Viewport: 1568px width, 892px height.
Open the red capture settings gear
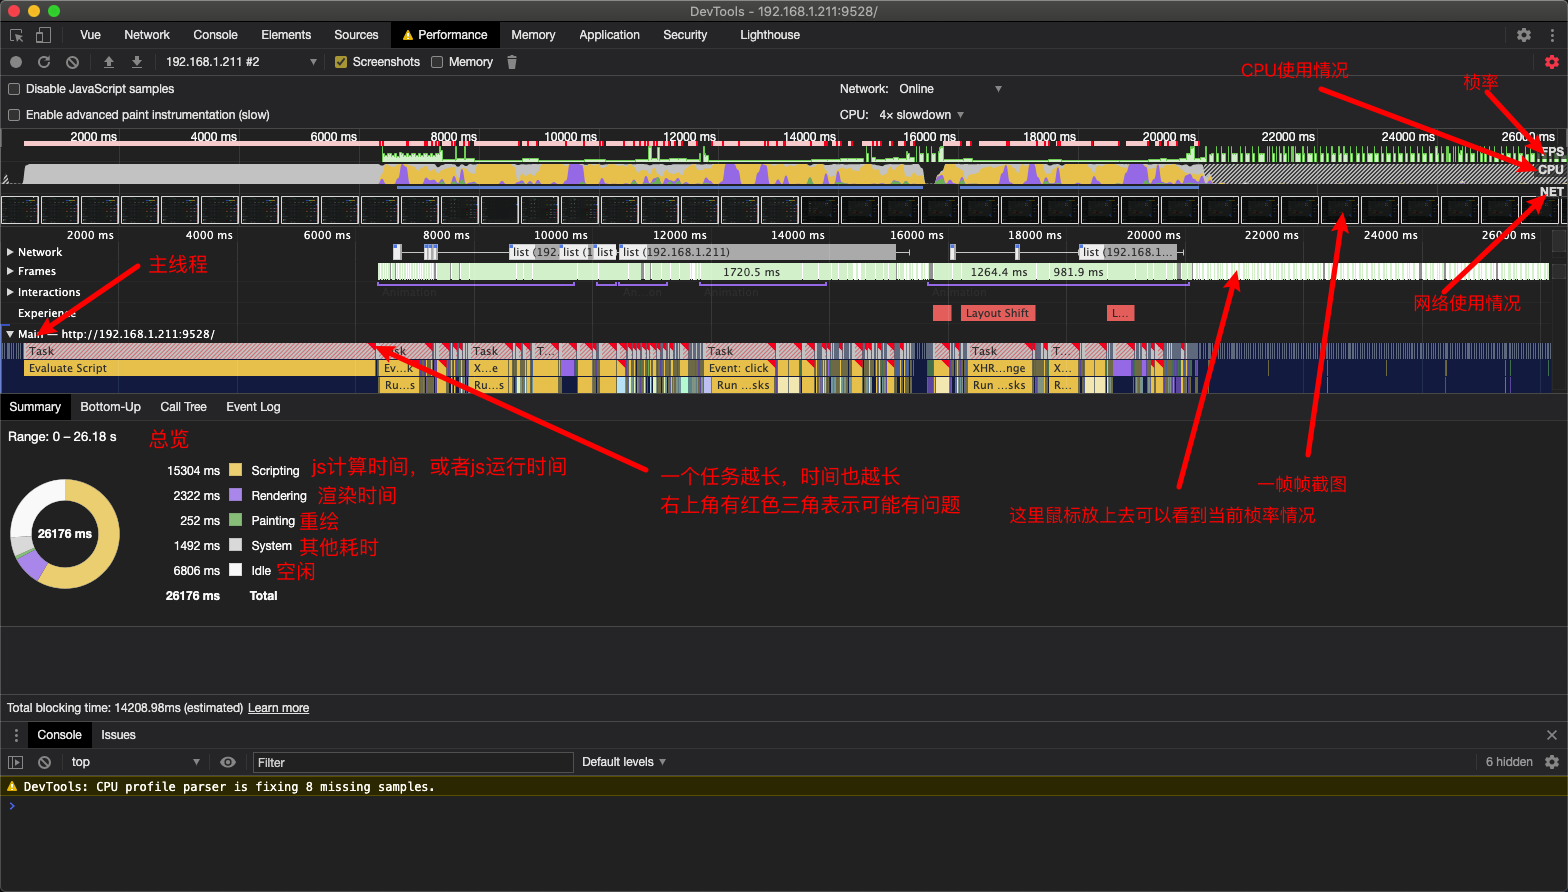pos(1552,62)
